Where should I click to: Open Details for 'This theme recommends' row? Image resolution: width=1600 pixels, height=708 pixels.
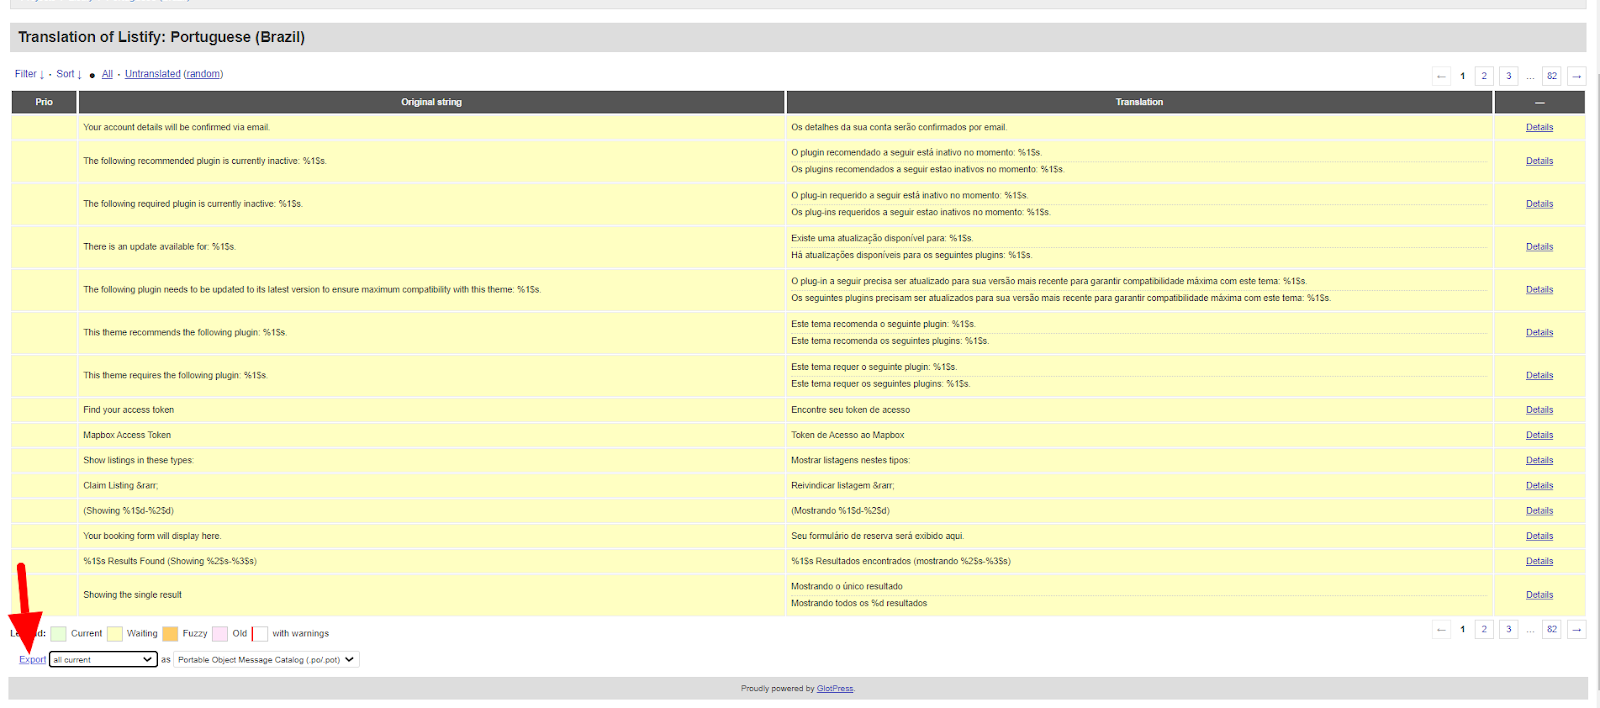[x=1539, y=333]
